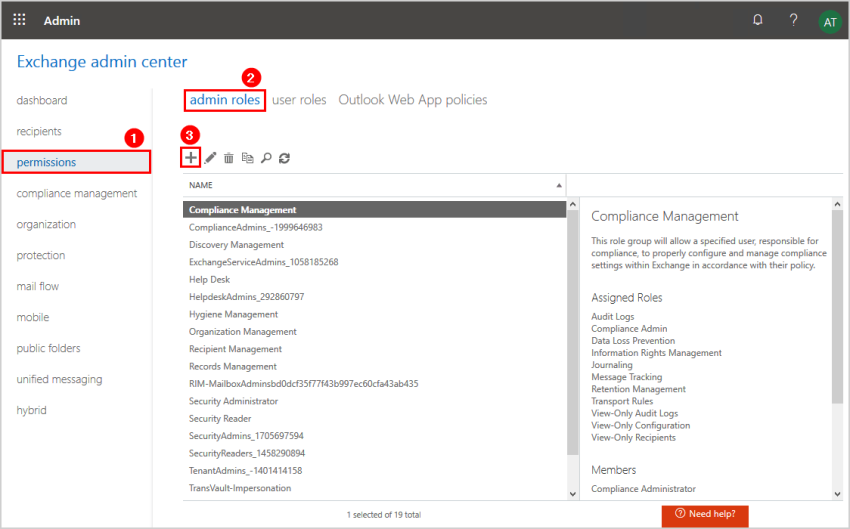The height and width of the screenshot is (529, 850).
Task: Edit the selected role group
Action: (210, 158)
